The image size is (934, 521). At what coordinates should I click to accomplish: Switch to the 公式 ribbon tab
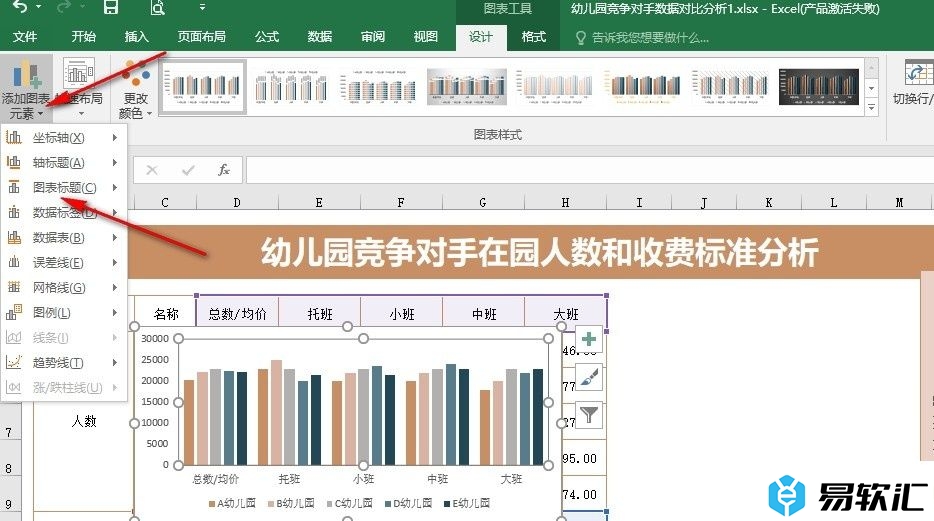267,37
